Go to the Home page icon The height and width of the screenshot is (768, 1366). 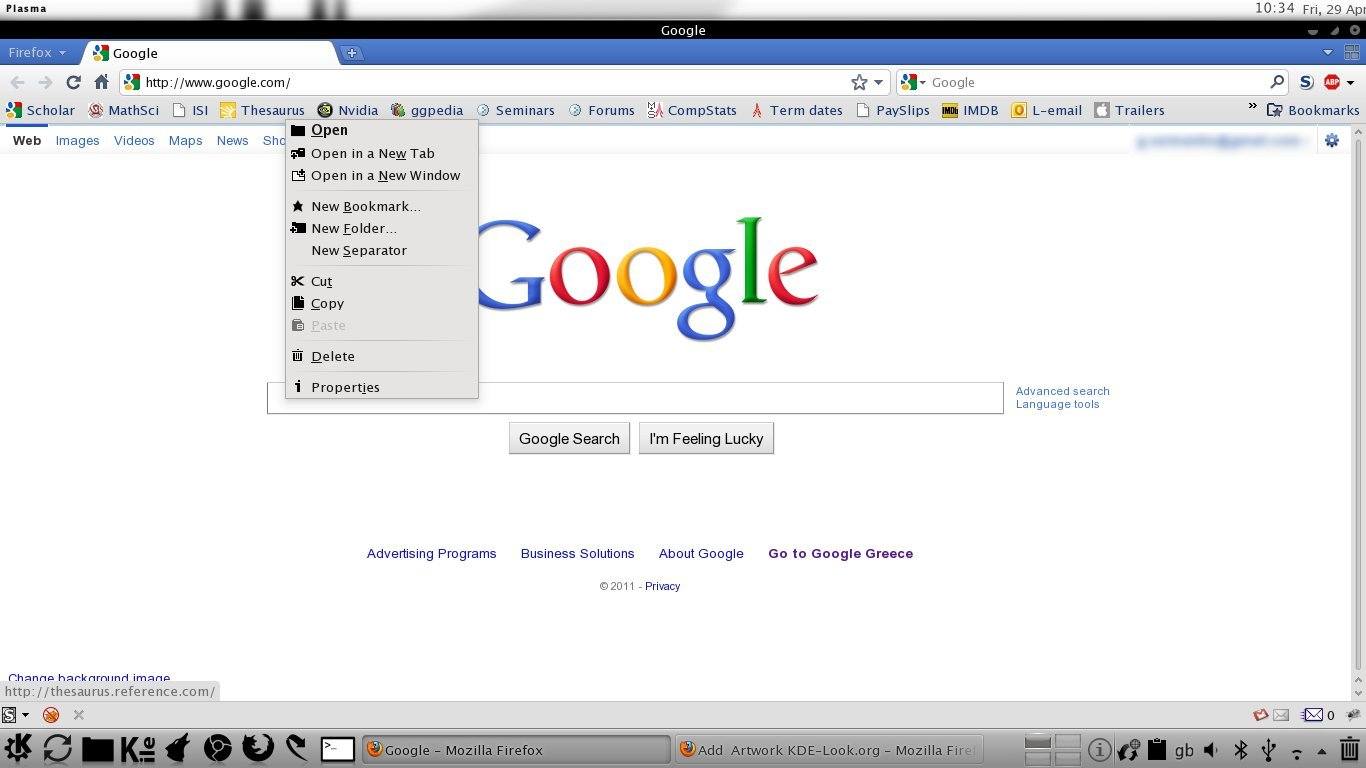101,82
